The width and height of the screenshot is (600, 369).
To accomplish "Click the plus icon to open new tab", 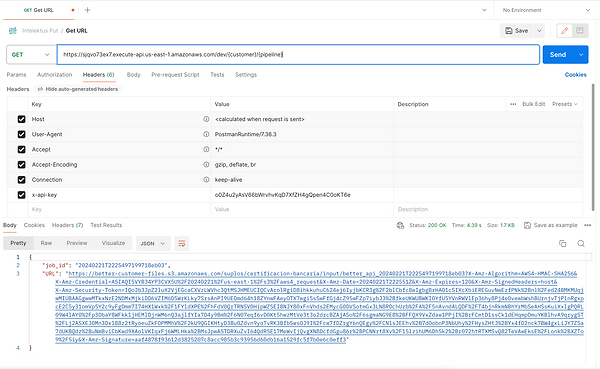I will pos(88,10).
